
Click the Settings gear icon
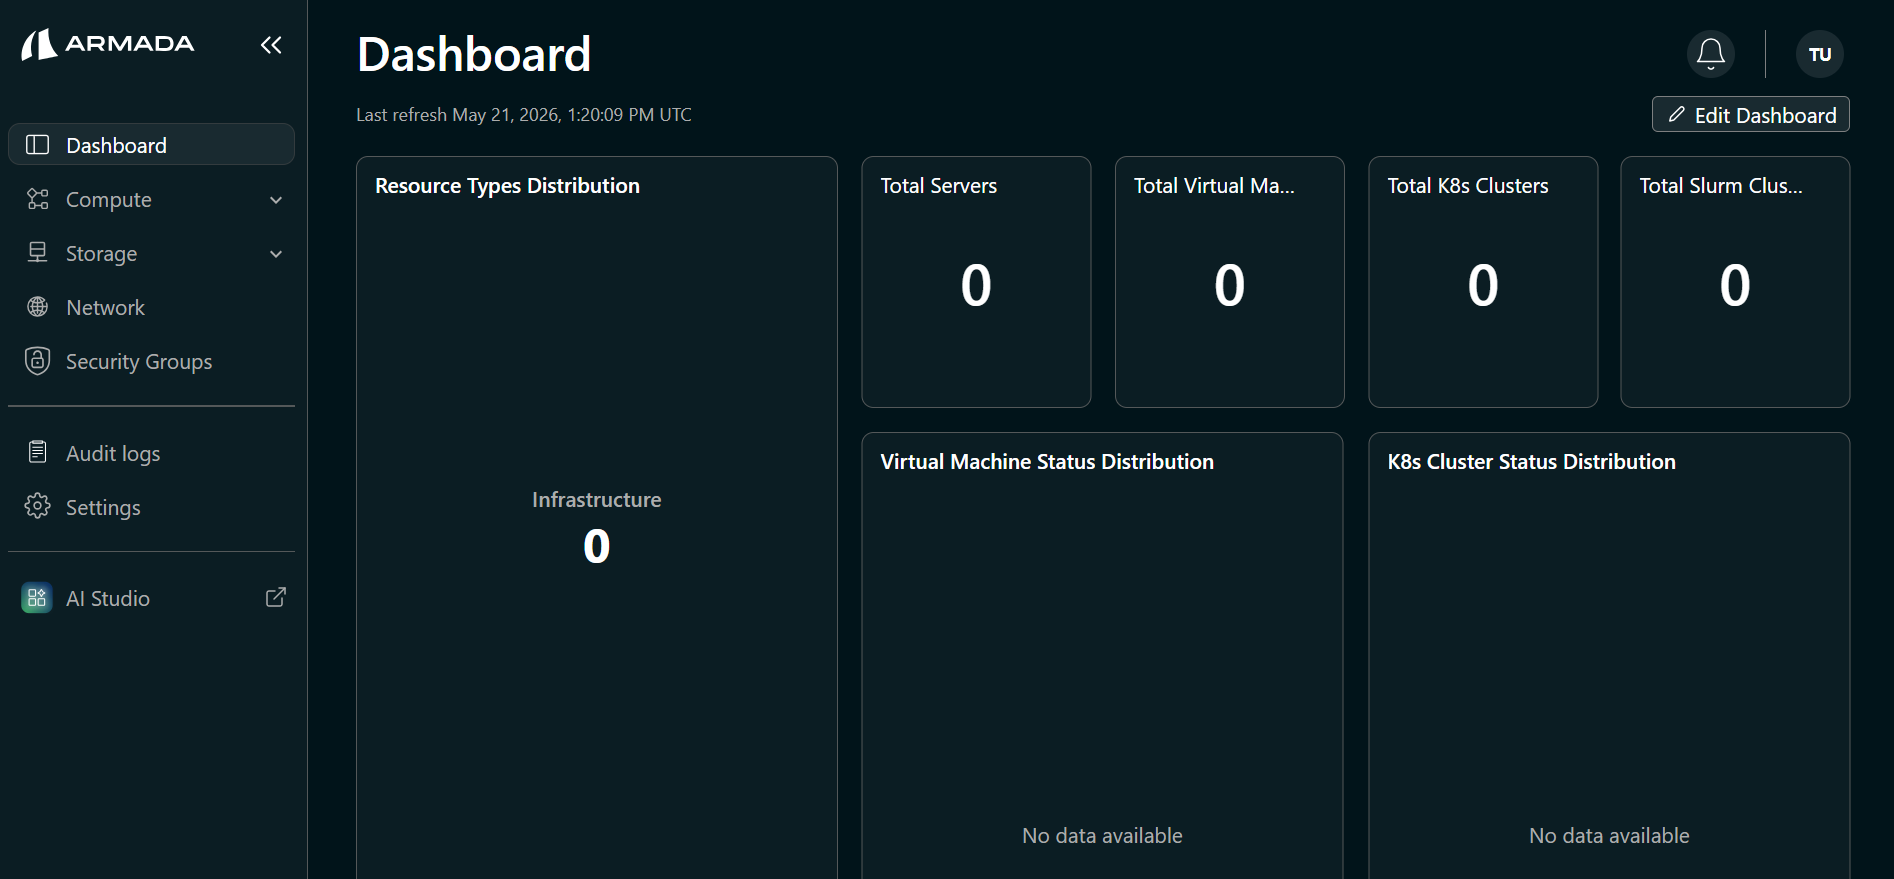37,506
